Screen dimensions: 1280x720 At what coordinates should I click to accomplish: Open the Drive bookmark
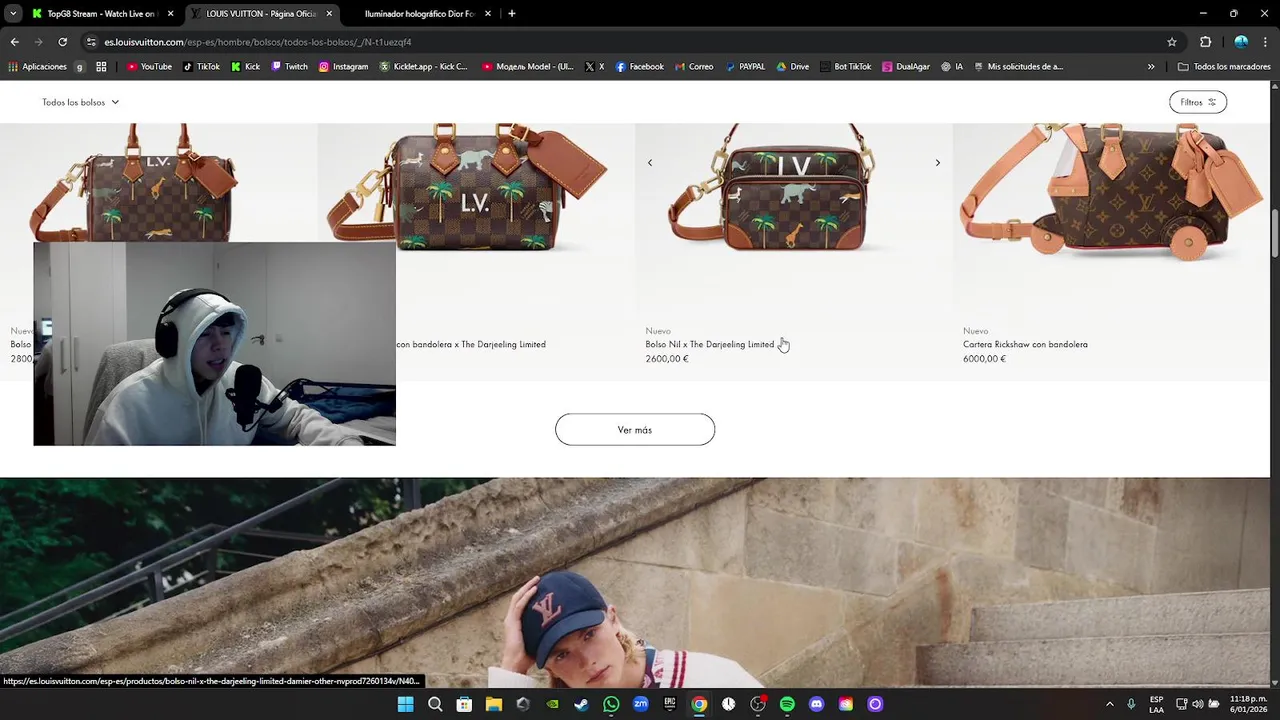pos(793,67)
